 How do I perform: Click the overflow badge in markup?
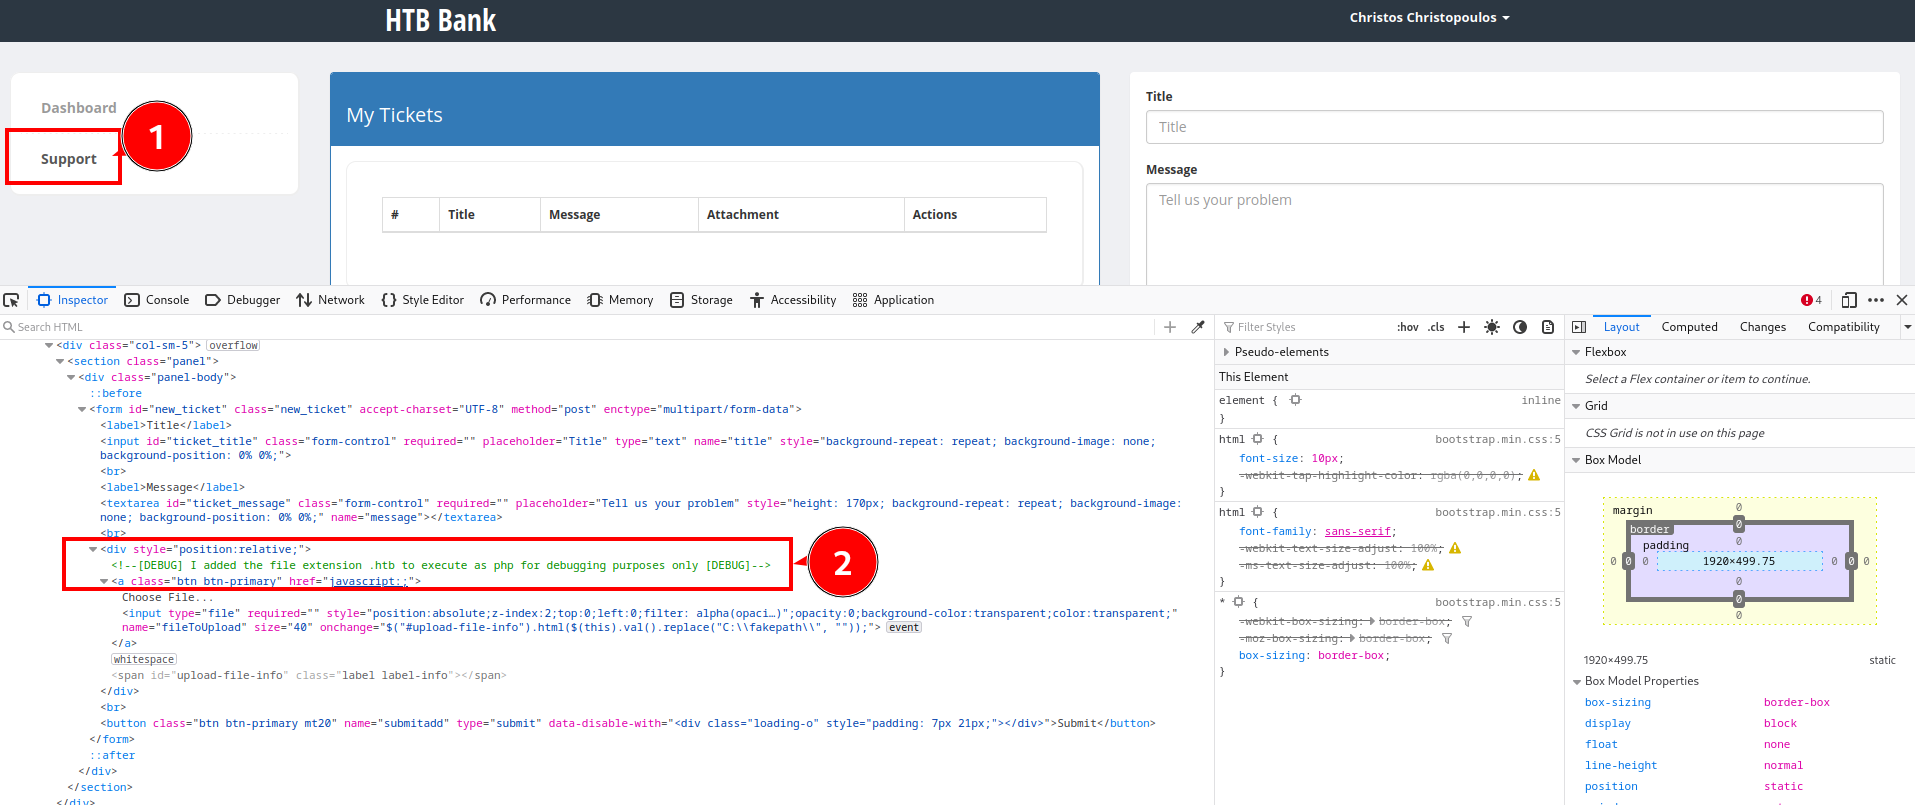[x=234, y=345]
